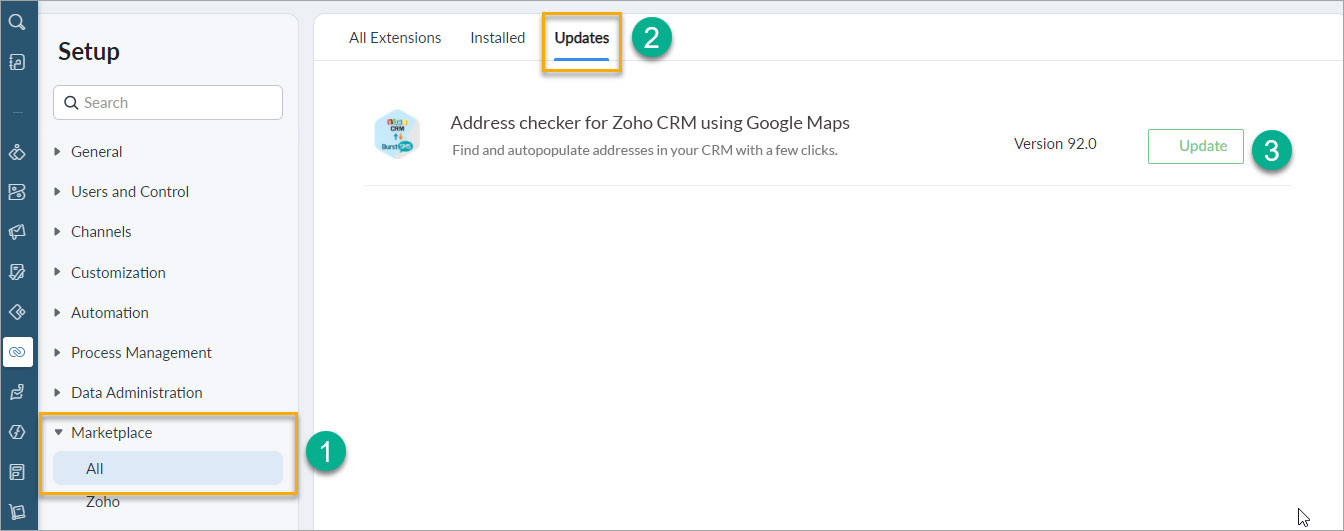Open global search magnifier icon in sidebar

17,21
